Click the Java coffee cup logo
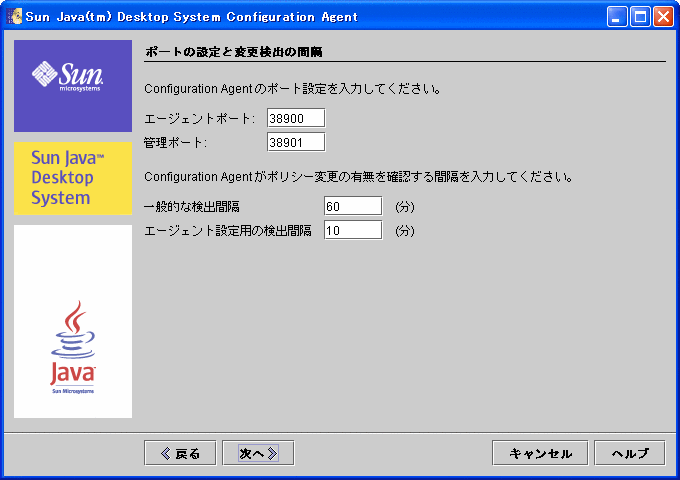680x480 pixels. click(x=73, y=347)
